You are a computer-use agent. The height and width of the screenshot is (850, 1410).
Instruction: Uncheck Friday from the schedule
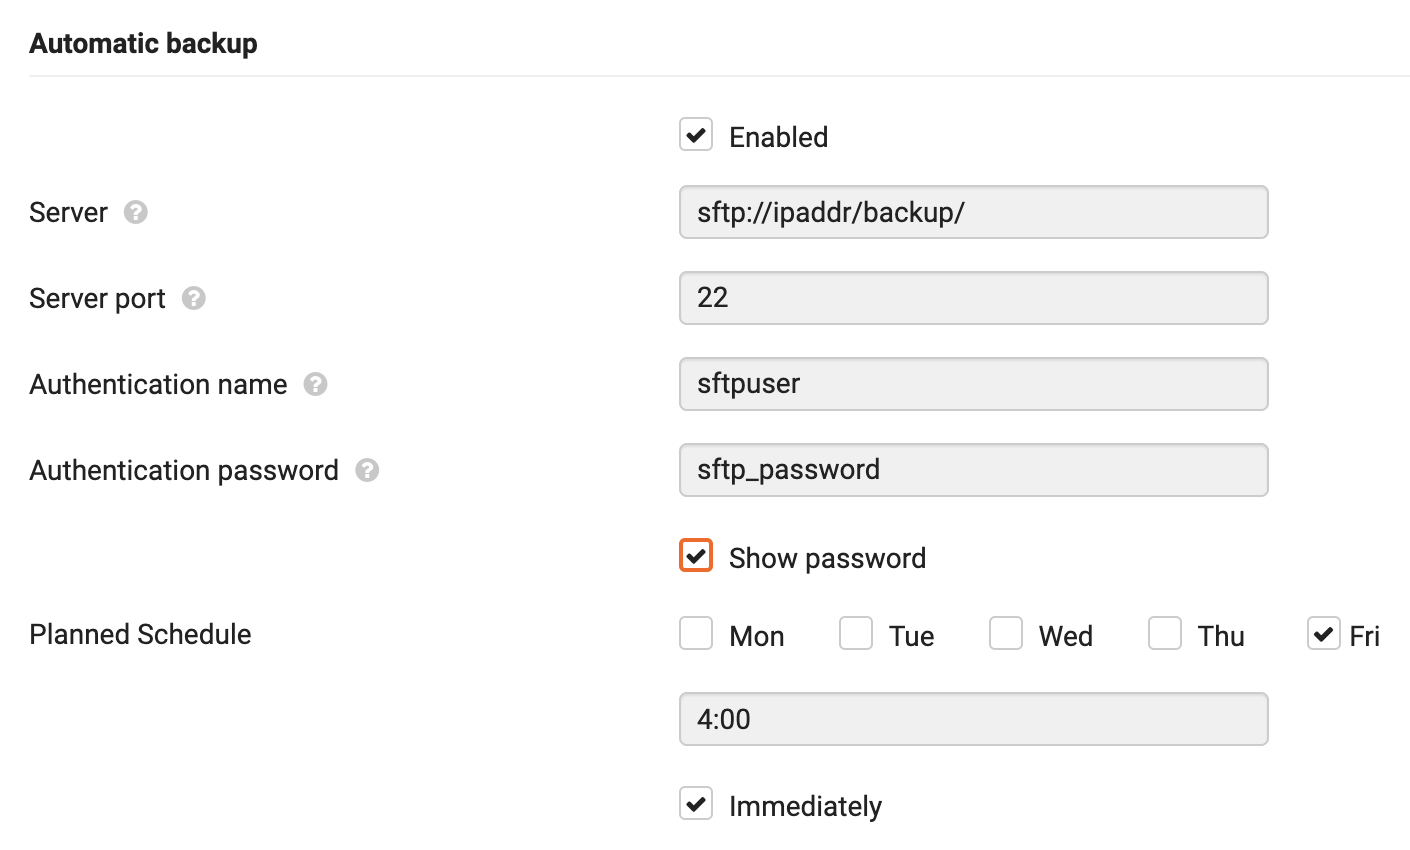click(1325, 633)
